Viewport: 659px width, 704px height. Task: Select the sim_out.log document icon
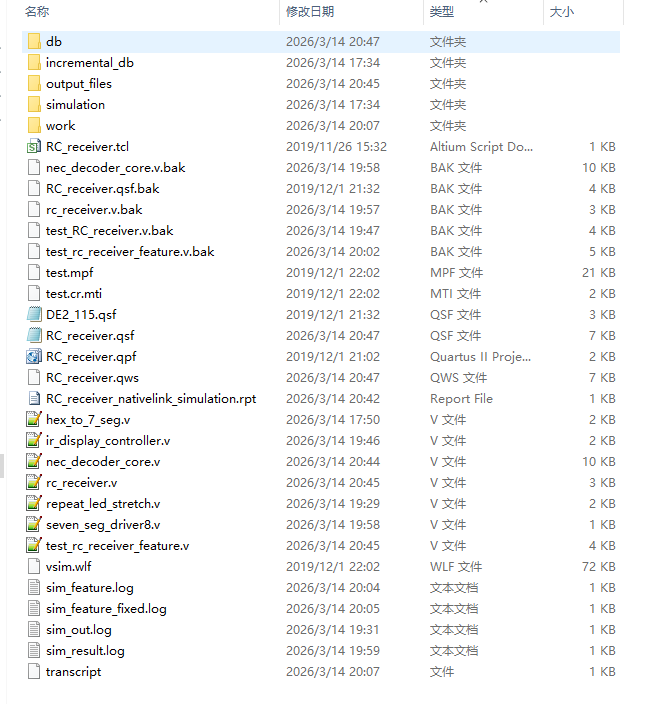(x=34, y=629)
